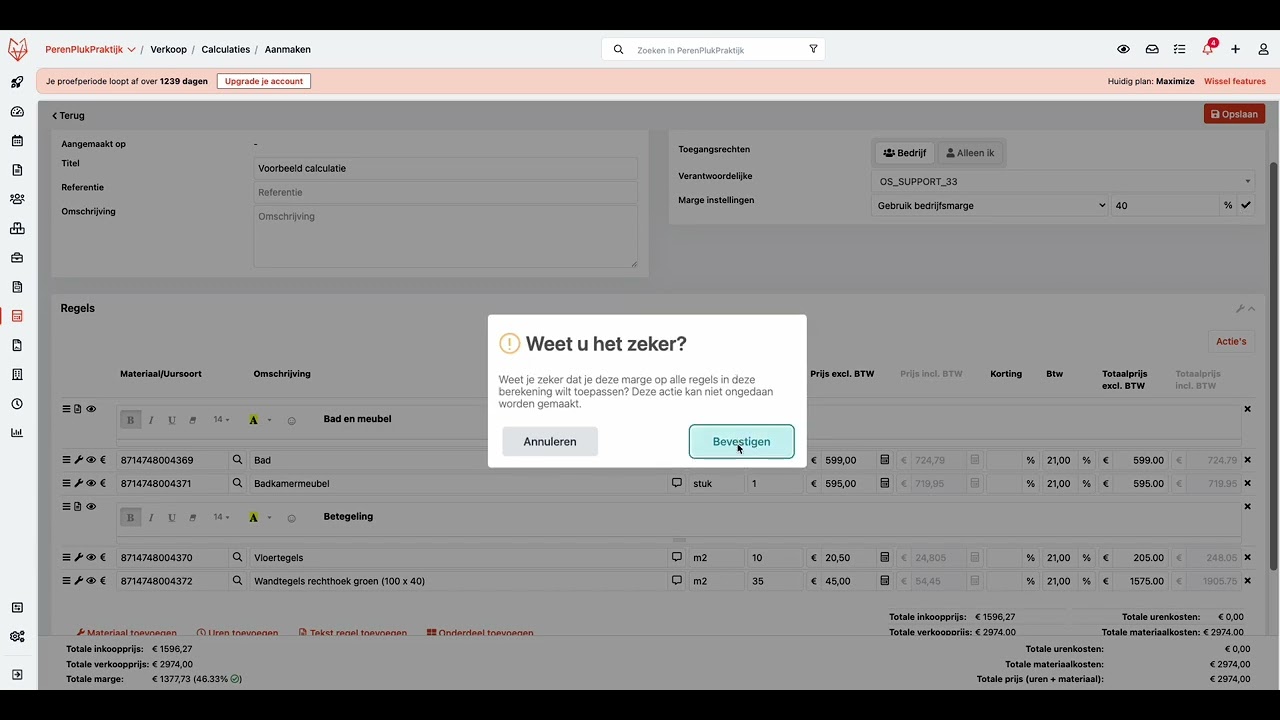This screenshot has width=1280, height=720.
Task: Open the clock time-tracking sidebar icon
Action: coord(17,404)
